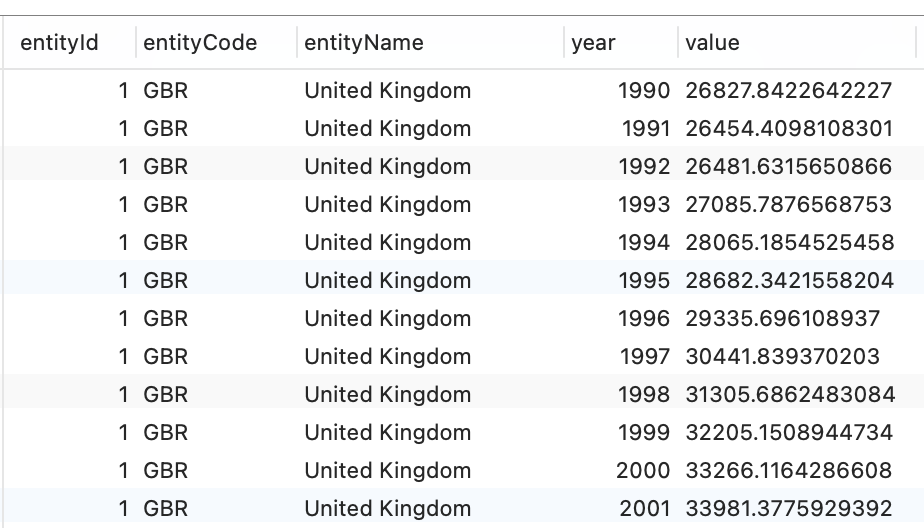Image resolution: width=924 pixels, height=528 pixels.
Task: Click value 32205.1508944734
Action: 789,433
